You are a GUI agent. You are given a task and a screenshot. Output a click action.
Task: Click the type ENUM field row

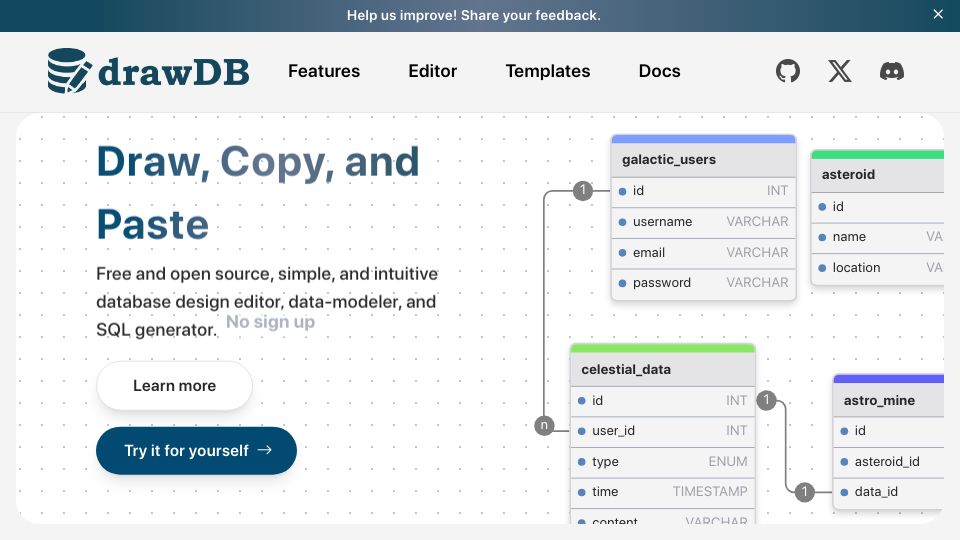coord(662,462)
